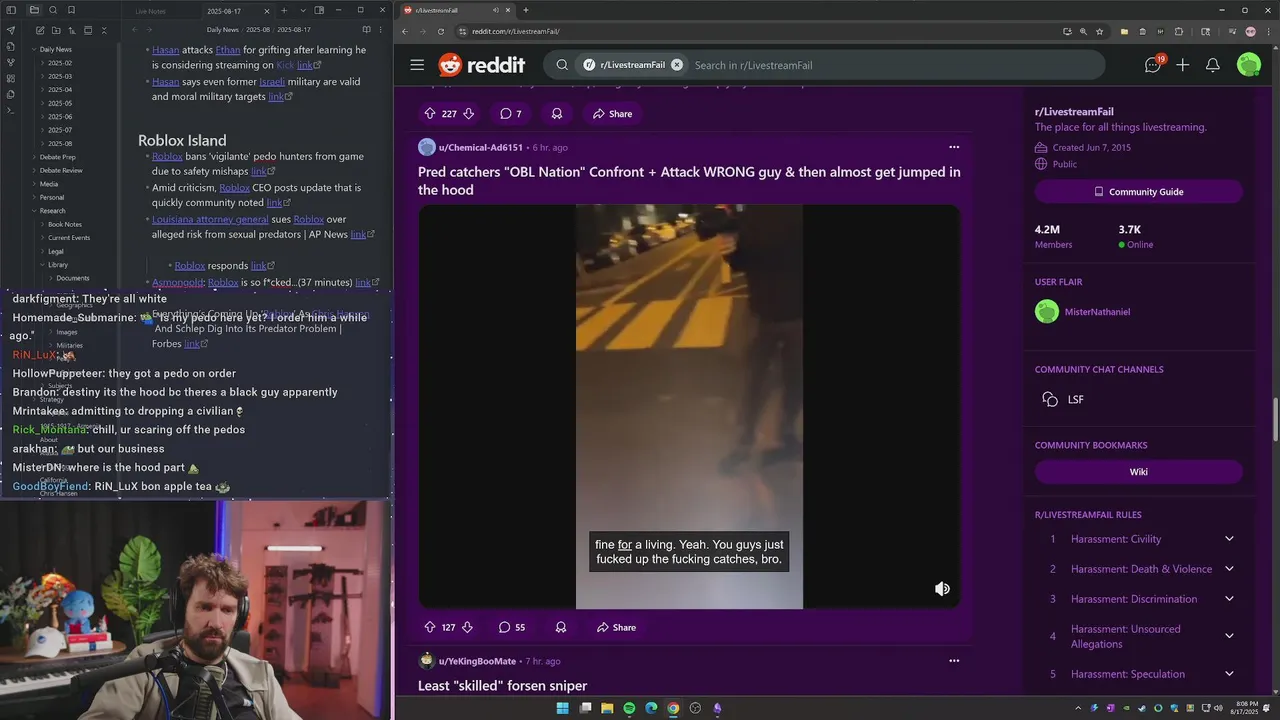Open the Hasan attacks Ethan Kick link

tap(306, 65)
